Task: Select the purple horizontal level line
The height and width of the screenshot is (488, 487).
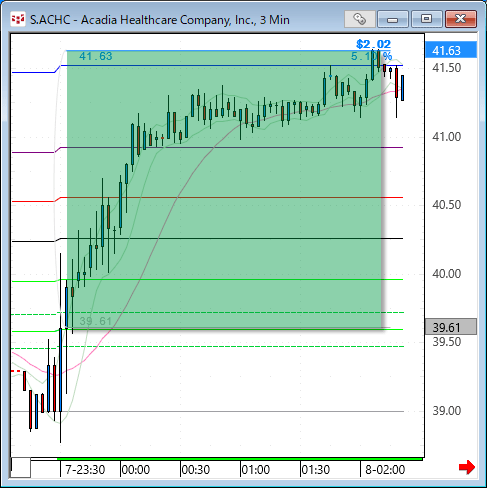Action: 207,147
